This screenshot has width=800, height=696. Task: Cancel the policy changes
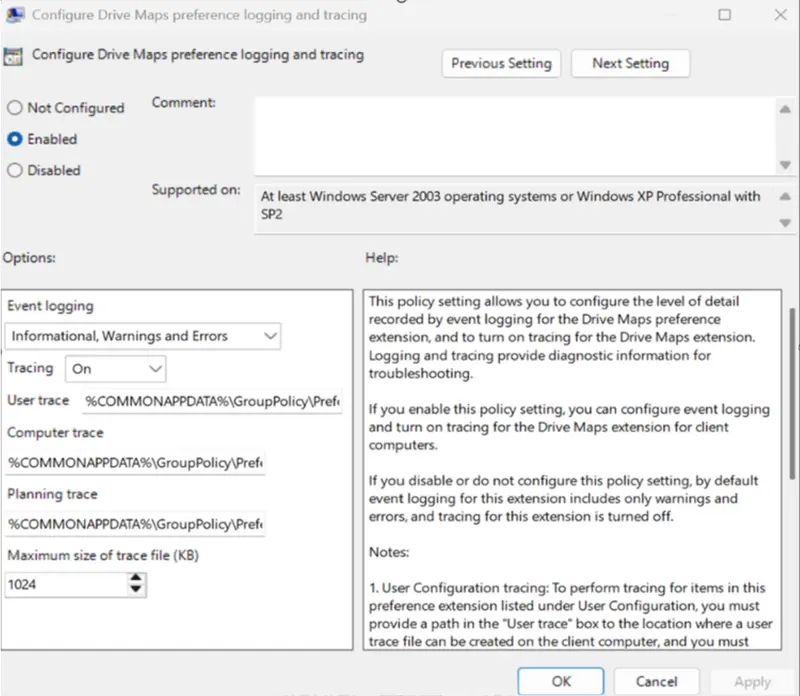656,681
